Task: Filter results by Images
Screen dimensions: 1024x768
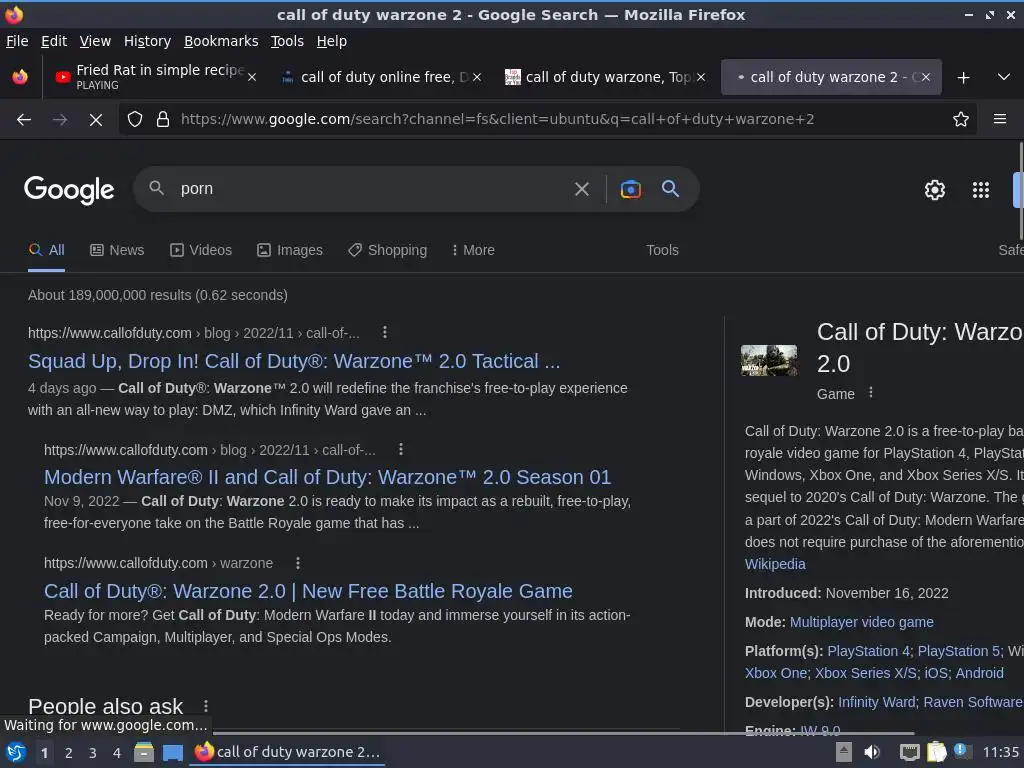Action: pyautogui.click(x=290, y=250)
